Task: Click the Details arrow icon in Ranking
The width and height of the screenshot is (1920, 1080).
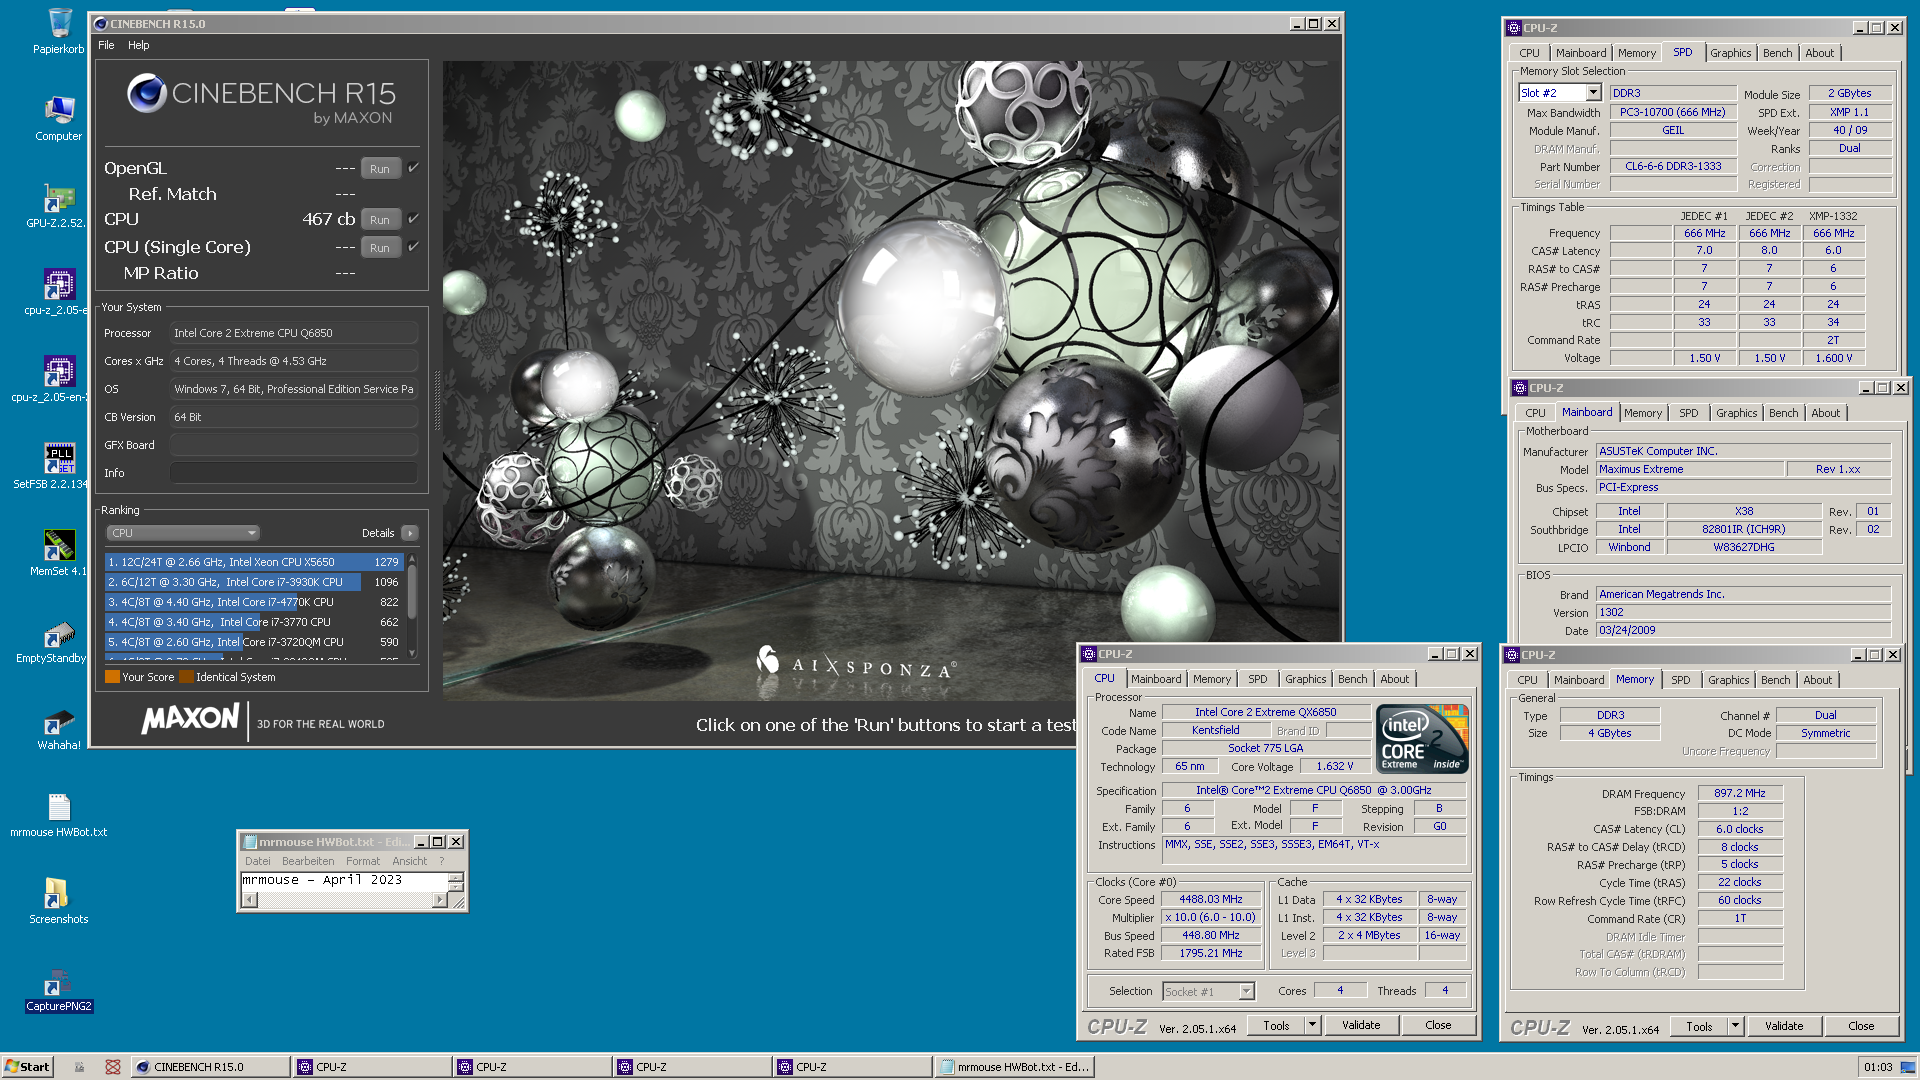Action: [410, 533]
